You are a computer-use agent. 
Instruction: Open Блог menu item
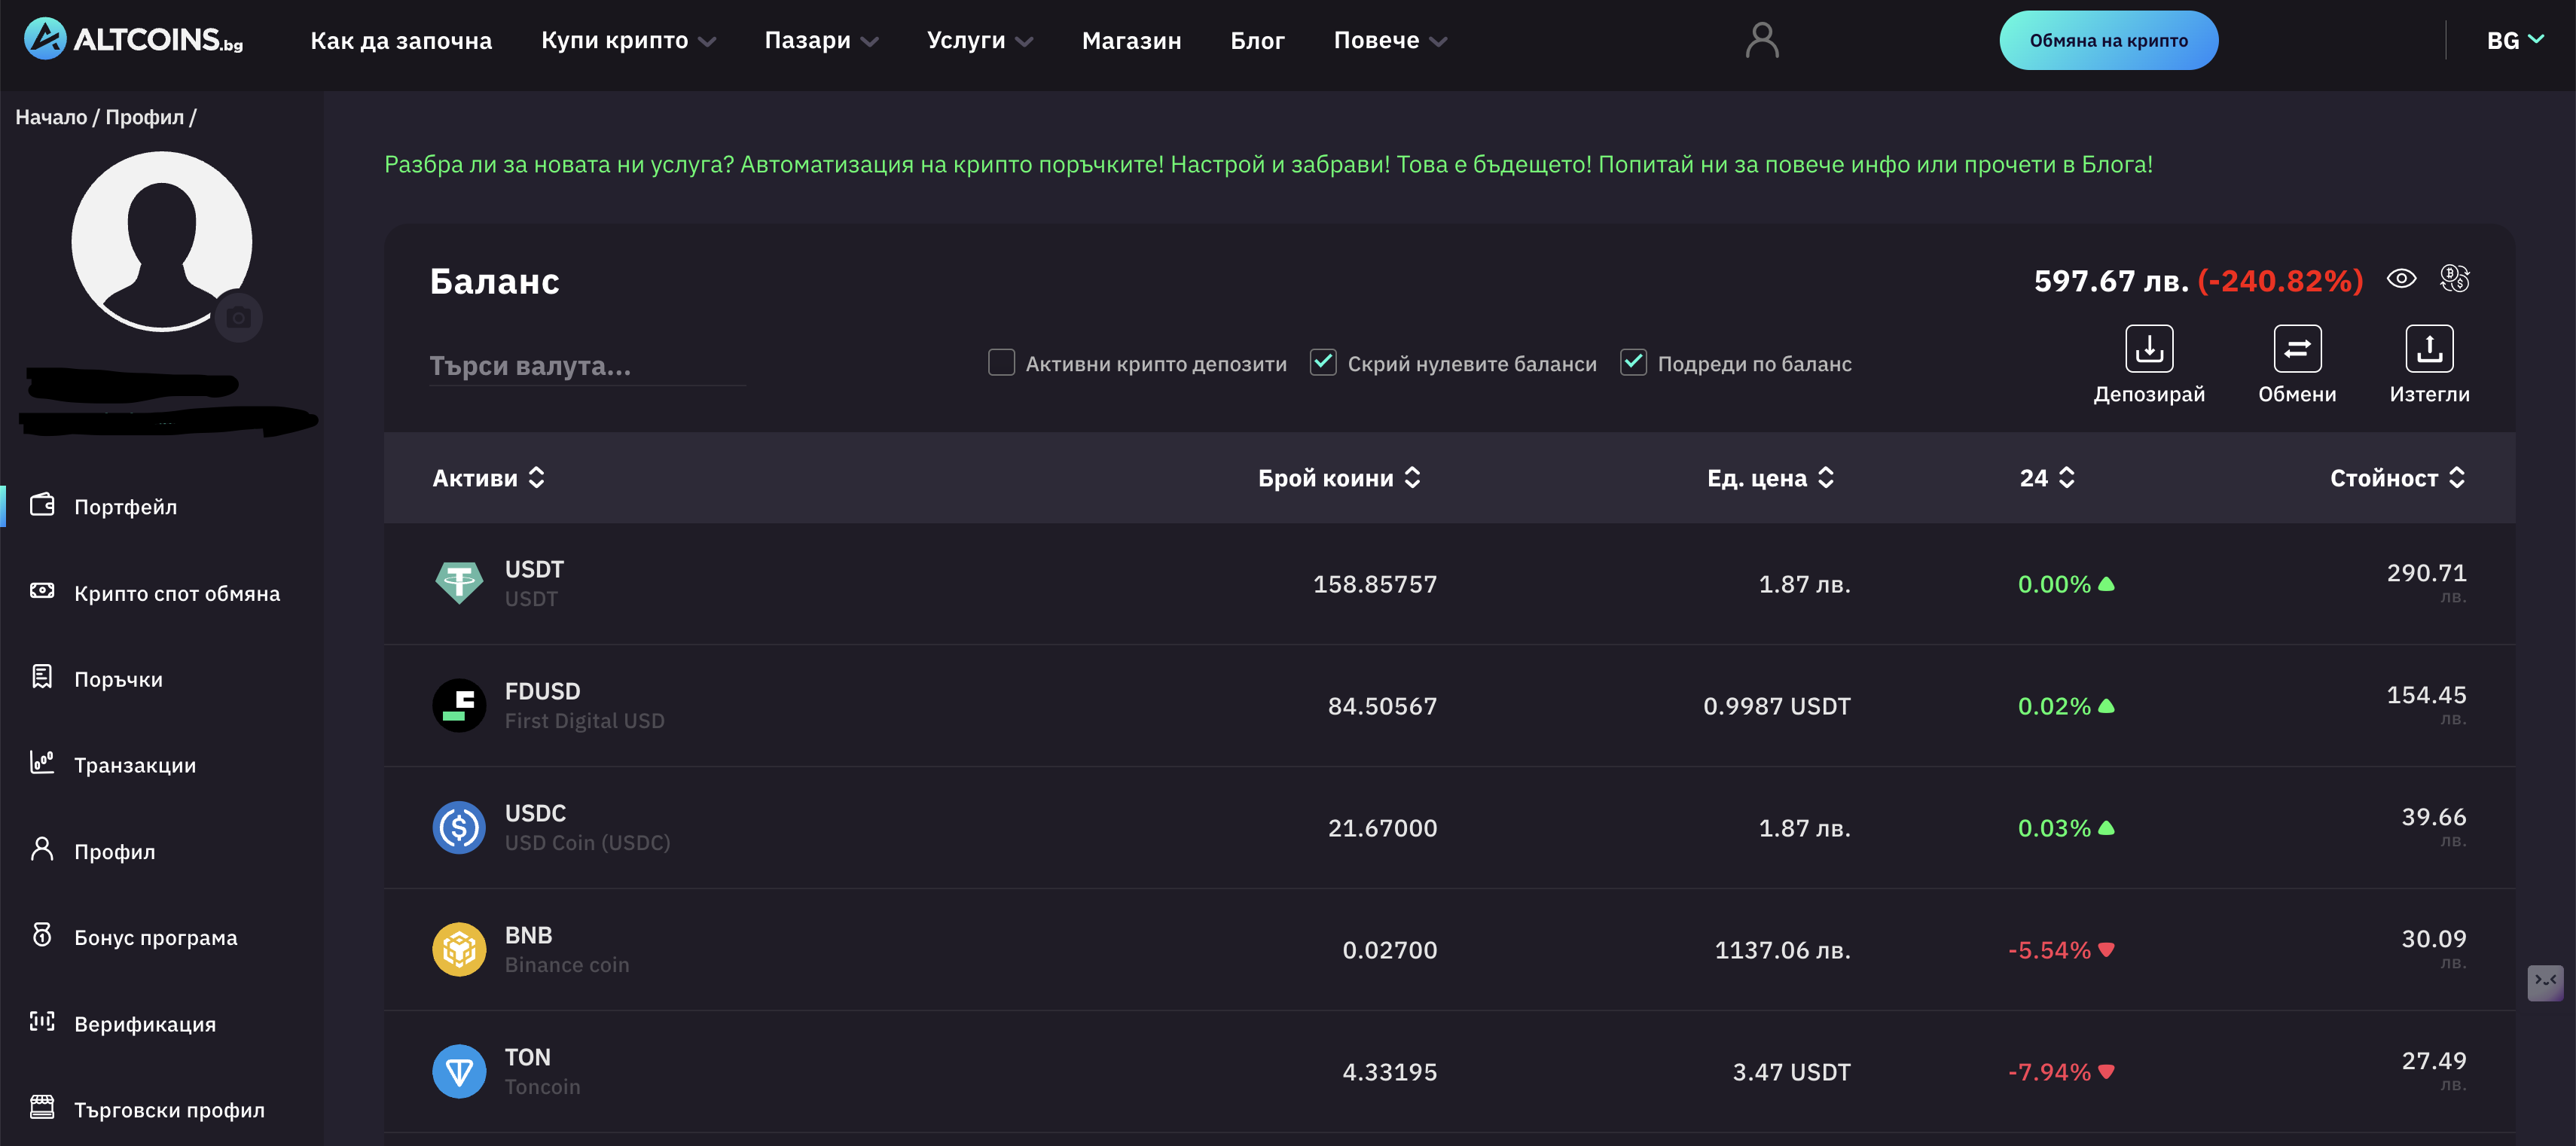1257,41
